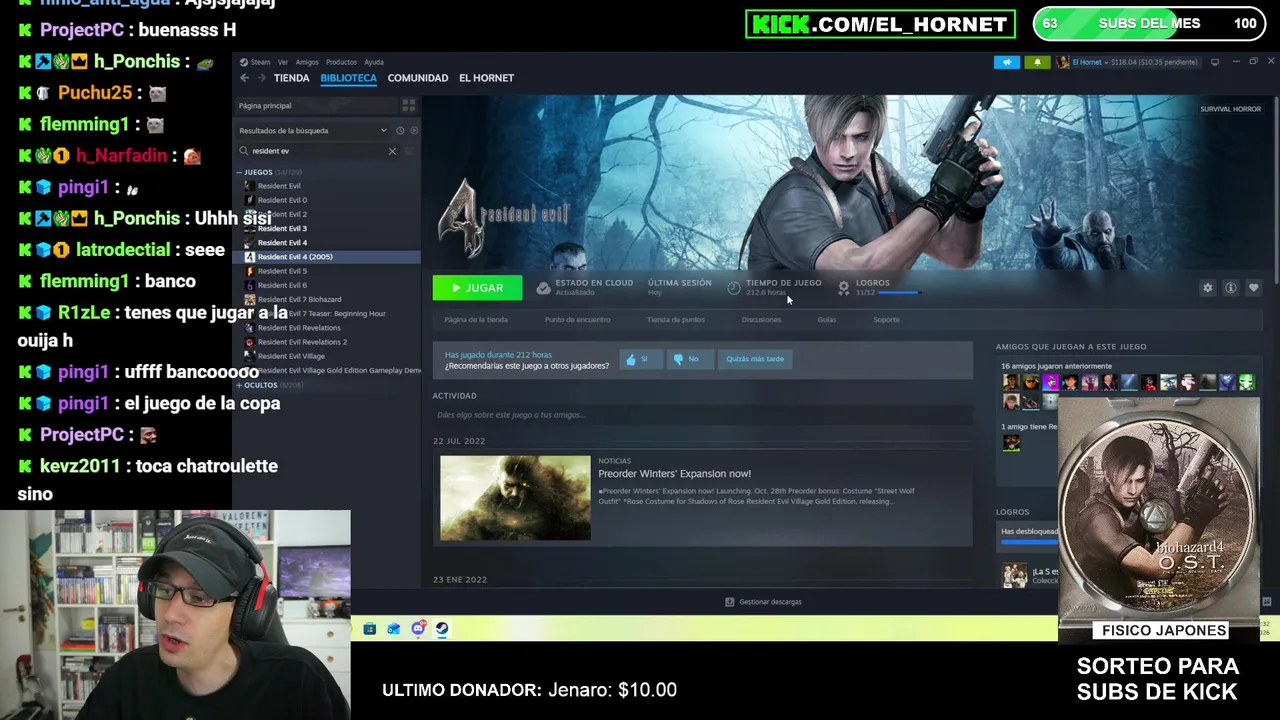The image size is (1280, 720).
Task: Click the LOGROS 11/12 progress bar
Action: 898,293
